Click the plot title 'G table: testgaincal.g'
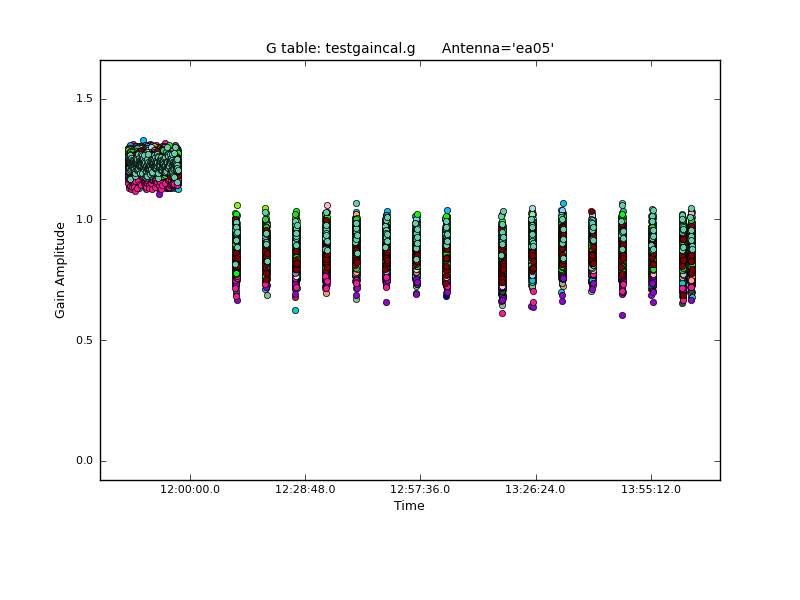The width and height of the screenshot is (800, 600). coord(340,48)
